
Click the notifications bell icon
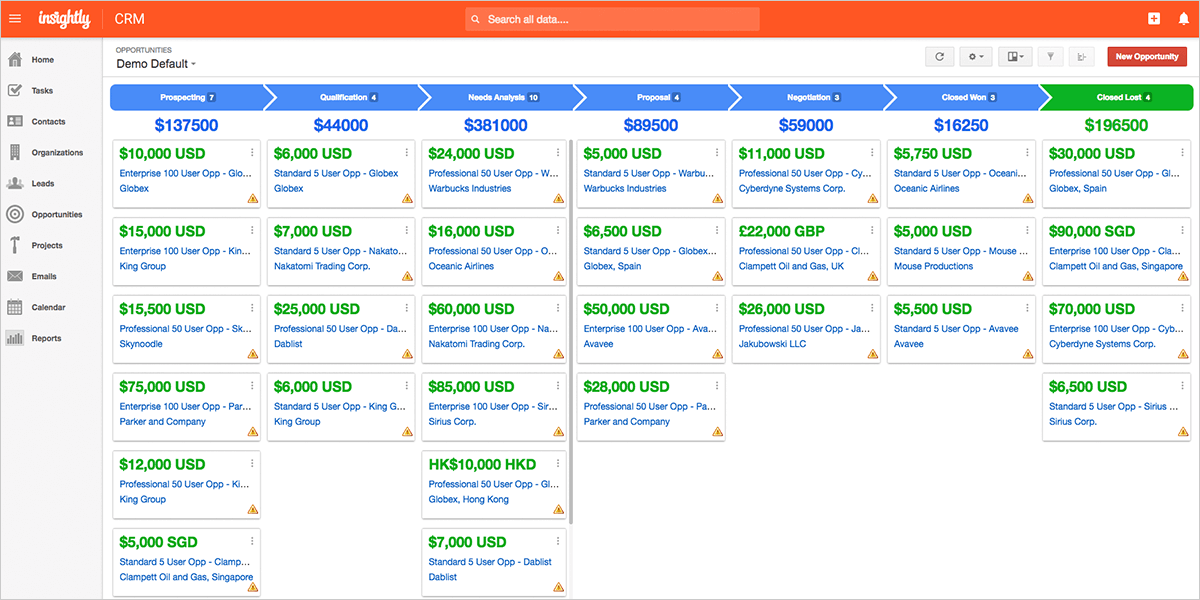(x=1184, y=19)
